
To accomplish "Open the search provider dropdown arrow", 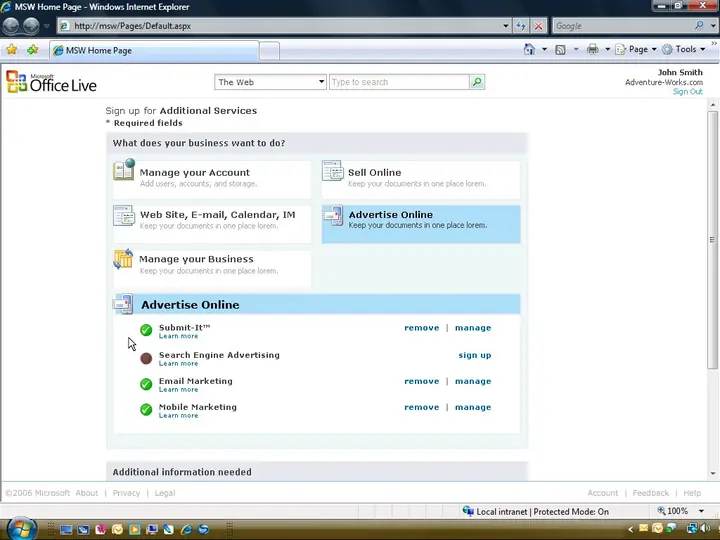I will [713, 26].
